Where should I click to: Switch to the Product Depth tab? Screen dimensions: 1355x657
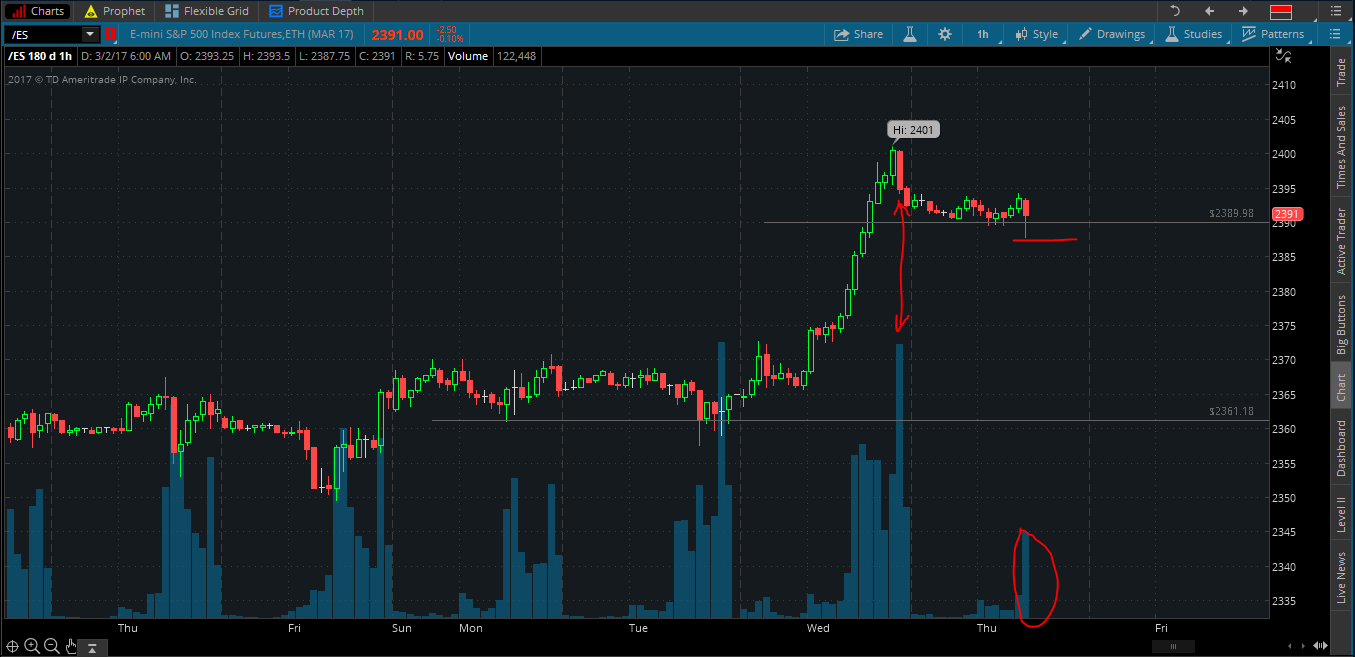tap(315, 11)
